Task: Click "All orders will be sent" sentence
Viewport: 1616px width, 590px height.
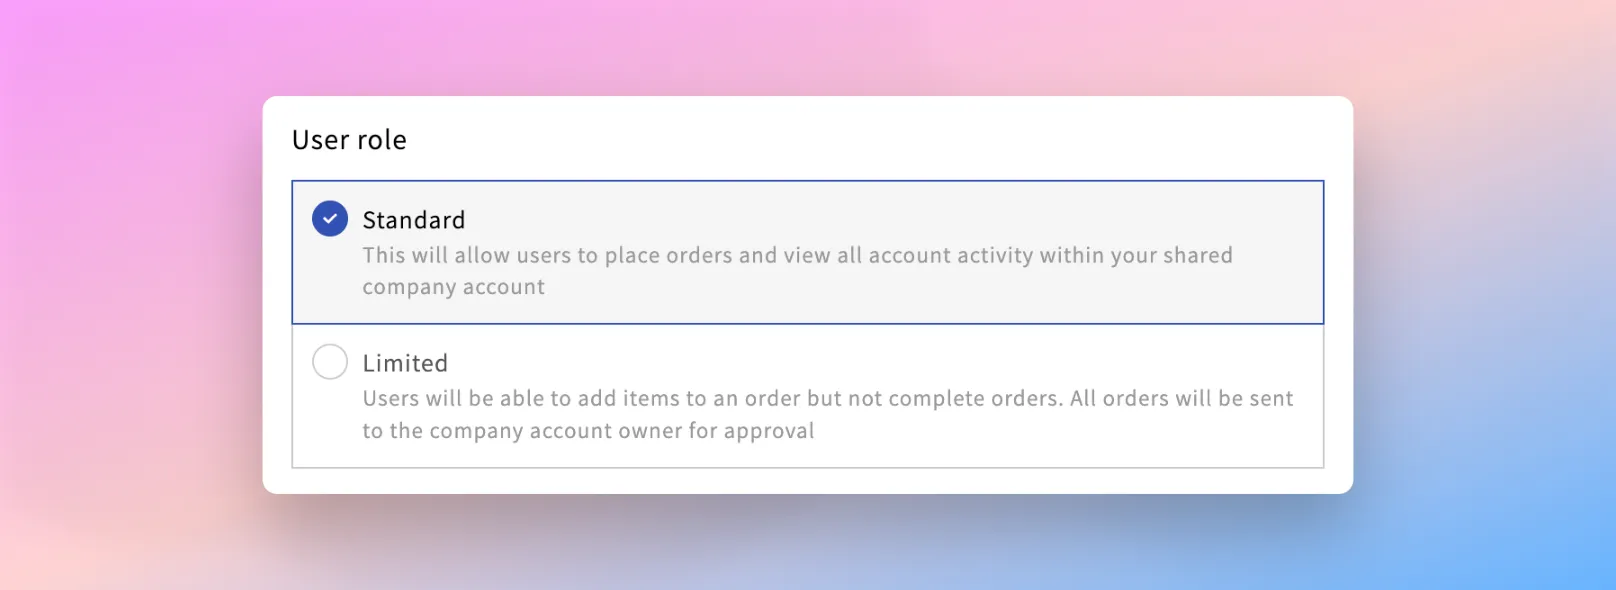Action: (1182, 398)
